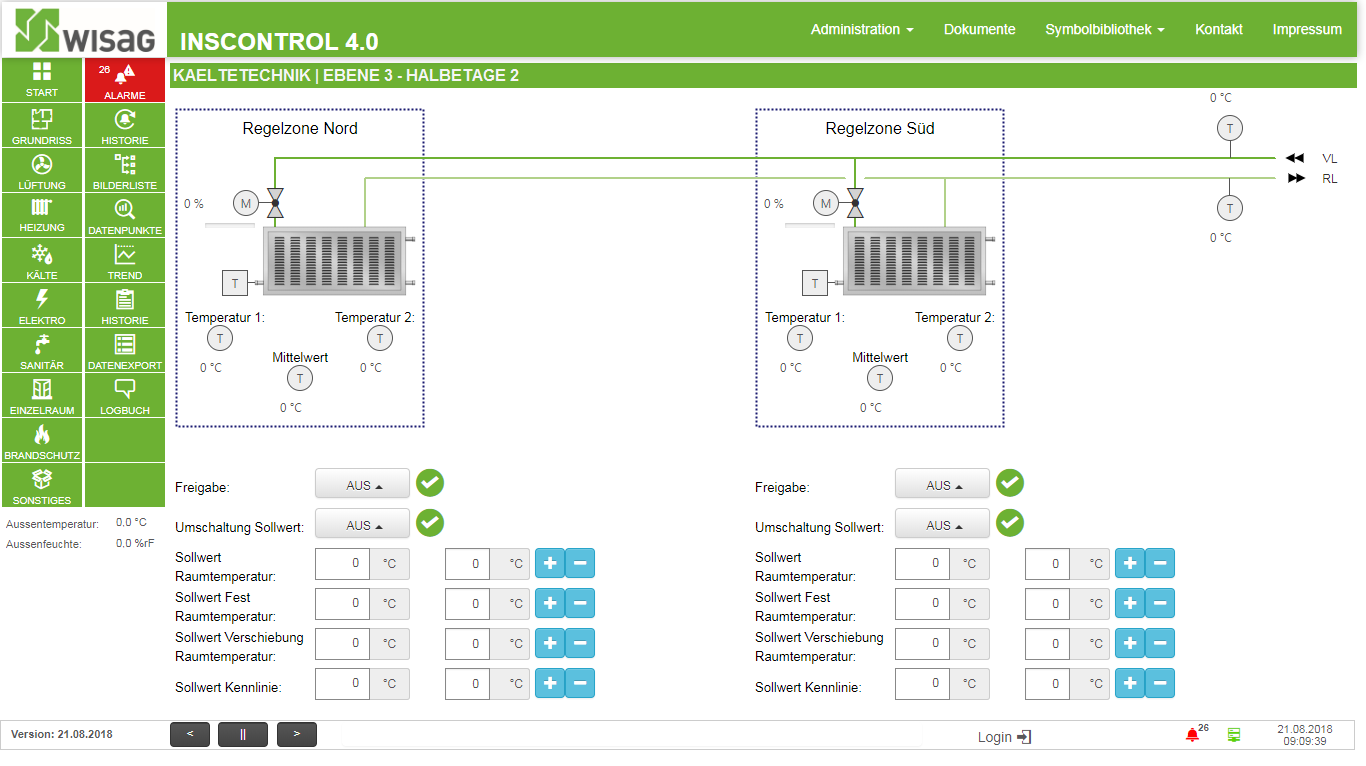Go to GRUNDRISS floor plan view
Screen dimensions: 1366x766
[42, 126]
